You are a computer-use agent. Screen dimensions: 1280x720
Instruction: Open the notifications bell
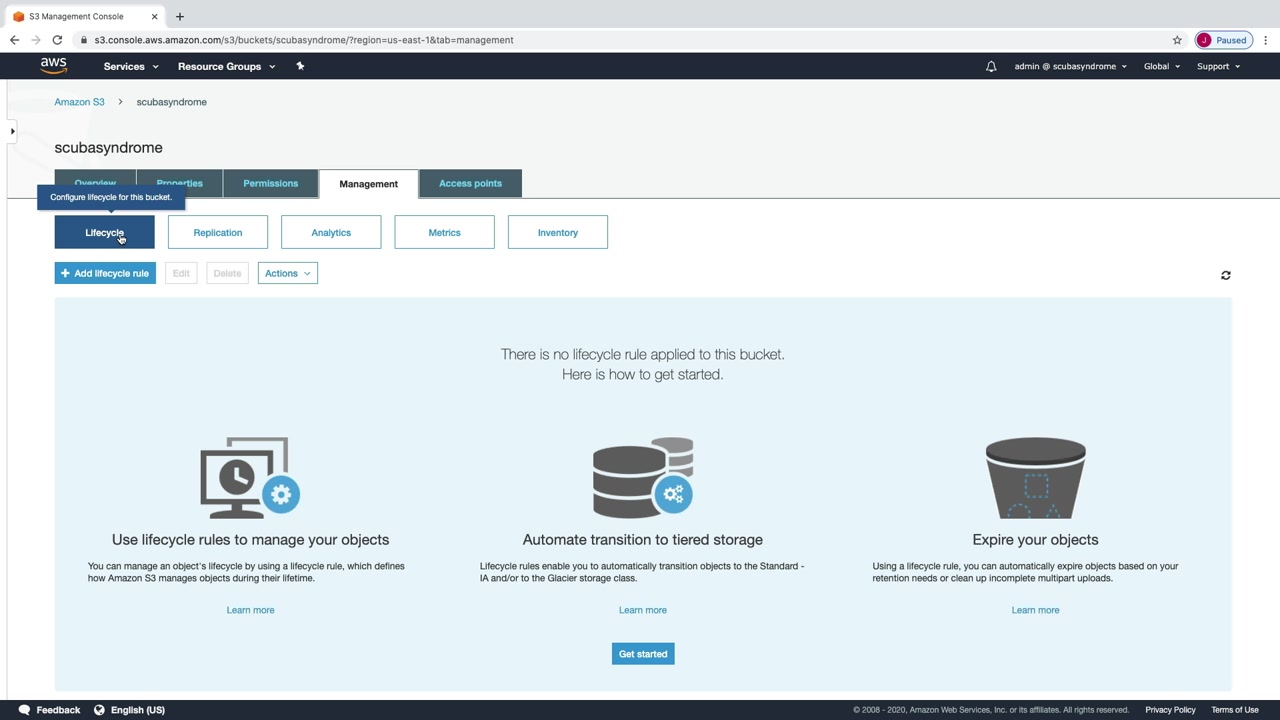coord(991,66)
